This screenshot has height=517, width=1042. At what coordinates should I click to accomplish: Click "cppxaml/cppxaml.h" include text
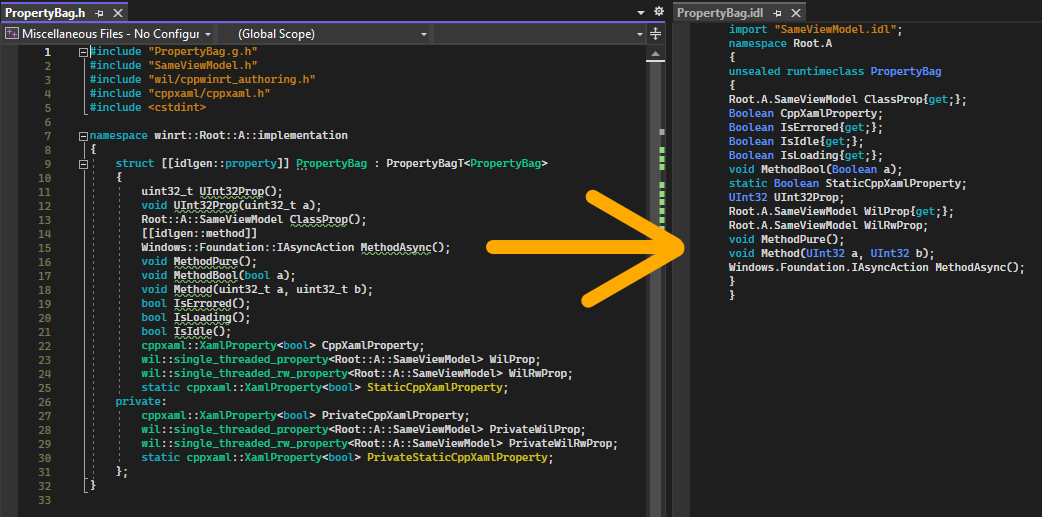(x=210, y=94)
